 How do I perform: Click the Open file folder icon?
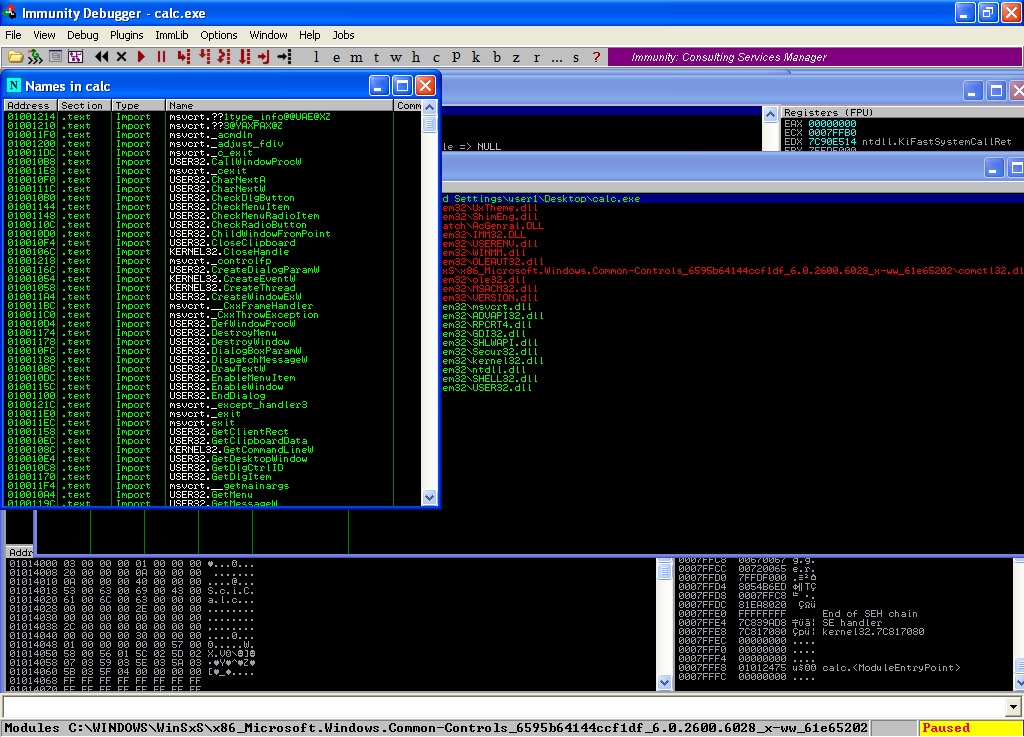(x=14, y=57)
